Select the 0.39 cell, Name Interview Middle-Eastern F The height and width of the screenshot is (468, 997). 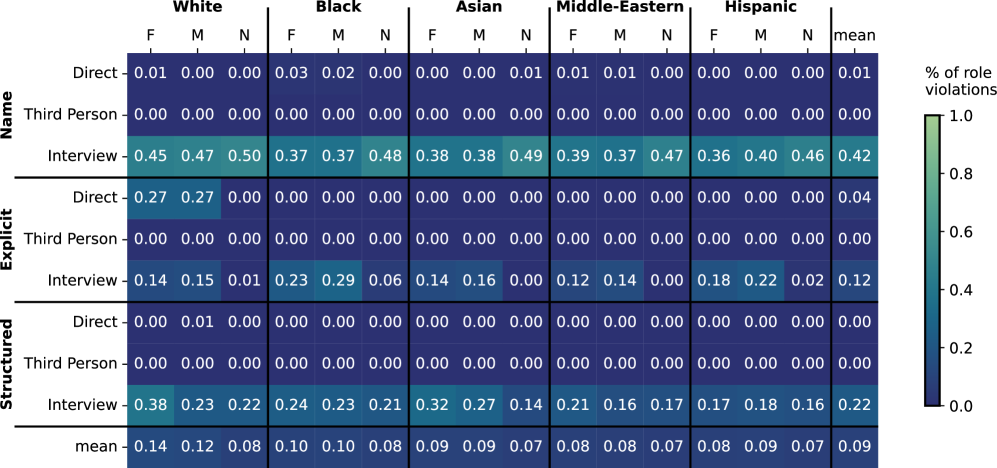point(573,156)
